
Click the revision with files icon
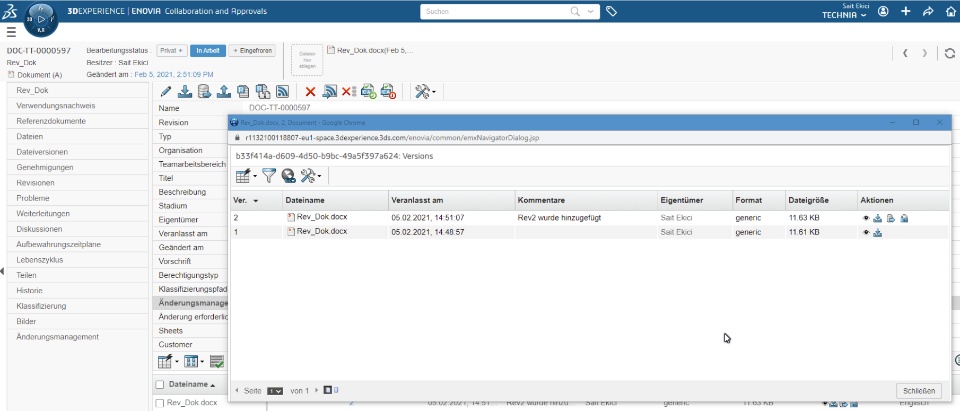coord(263,92)
